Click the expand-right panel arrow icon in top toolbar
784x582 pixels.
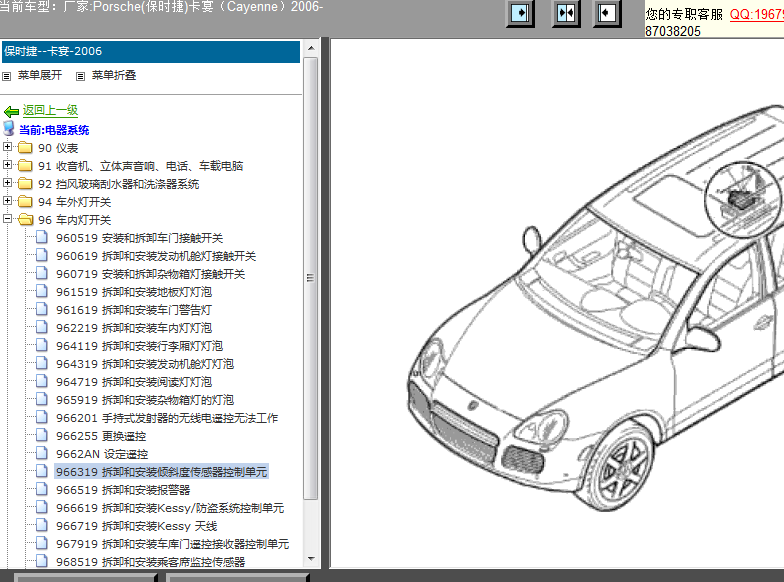(521, 13)
